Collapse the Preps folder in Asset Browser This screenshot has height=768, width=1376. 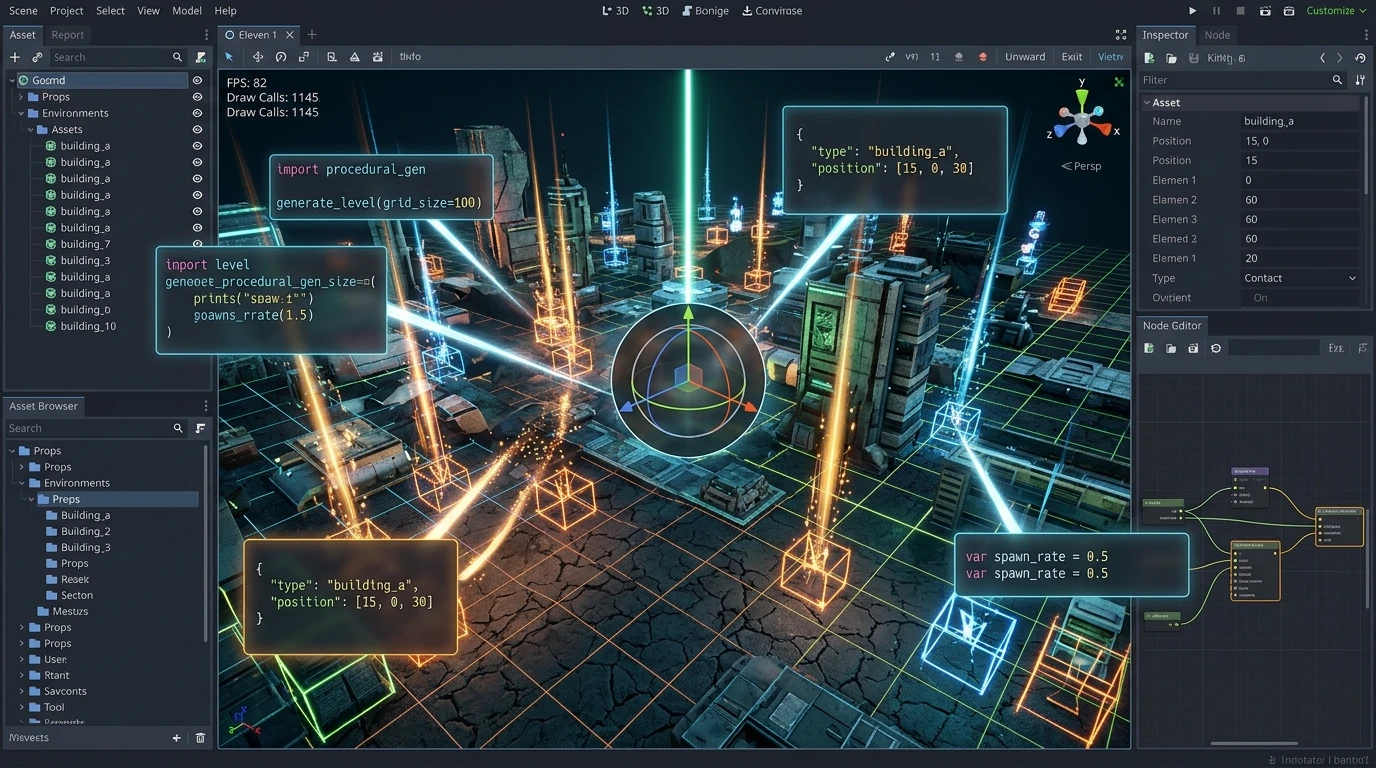(31, 499)
